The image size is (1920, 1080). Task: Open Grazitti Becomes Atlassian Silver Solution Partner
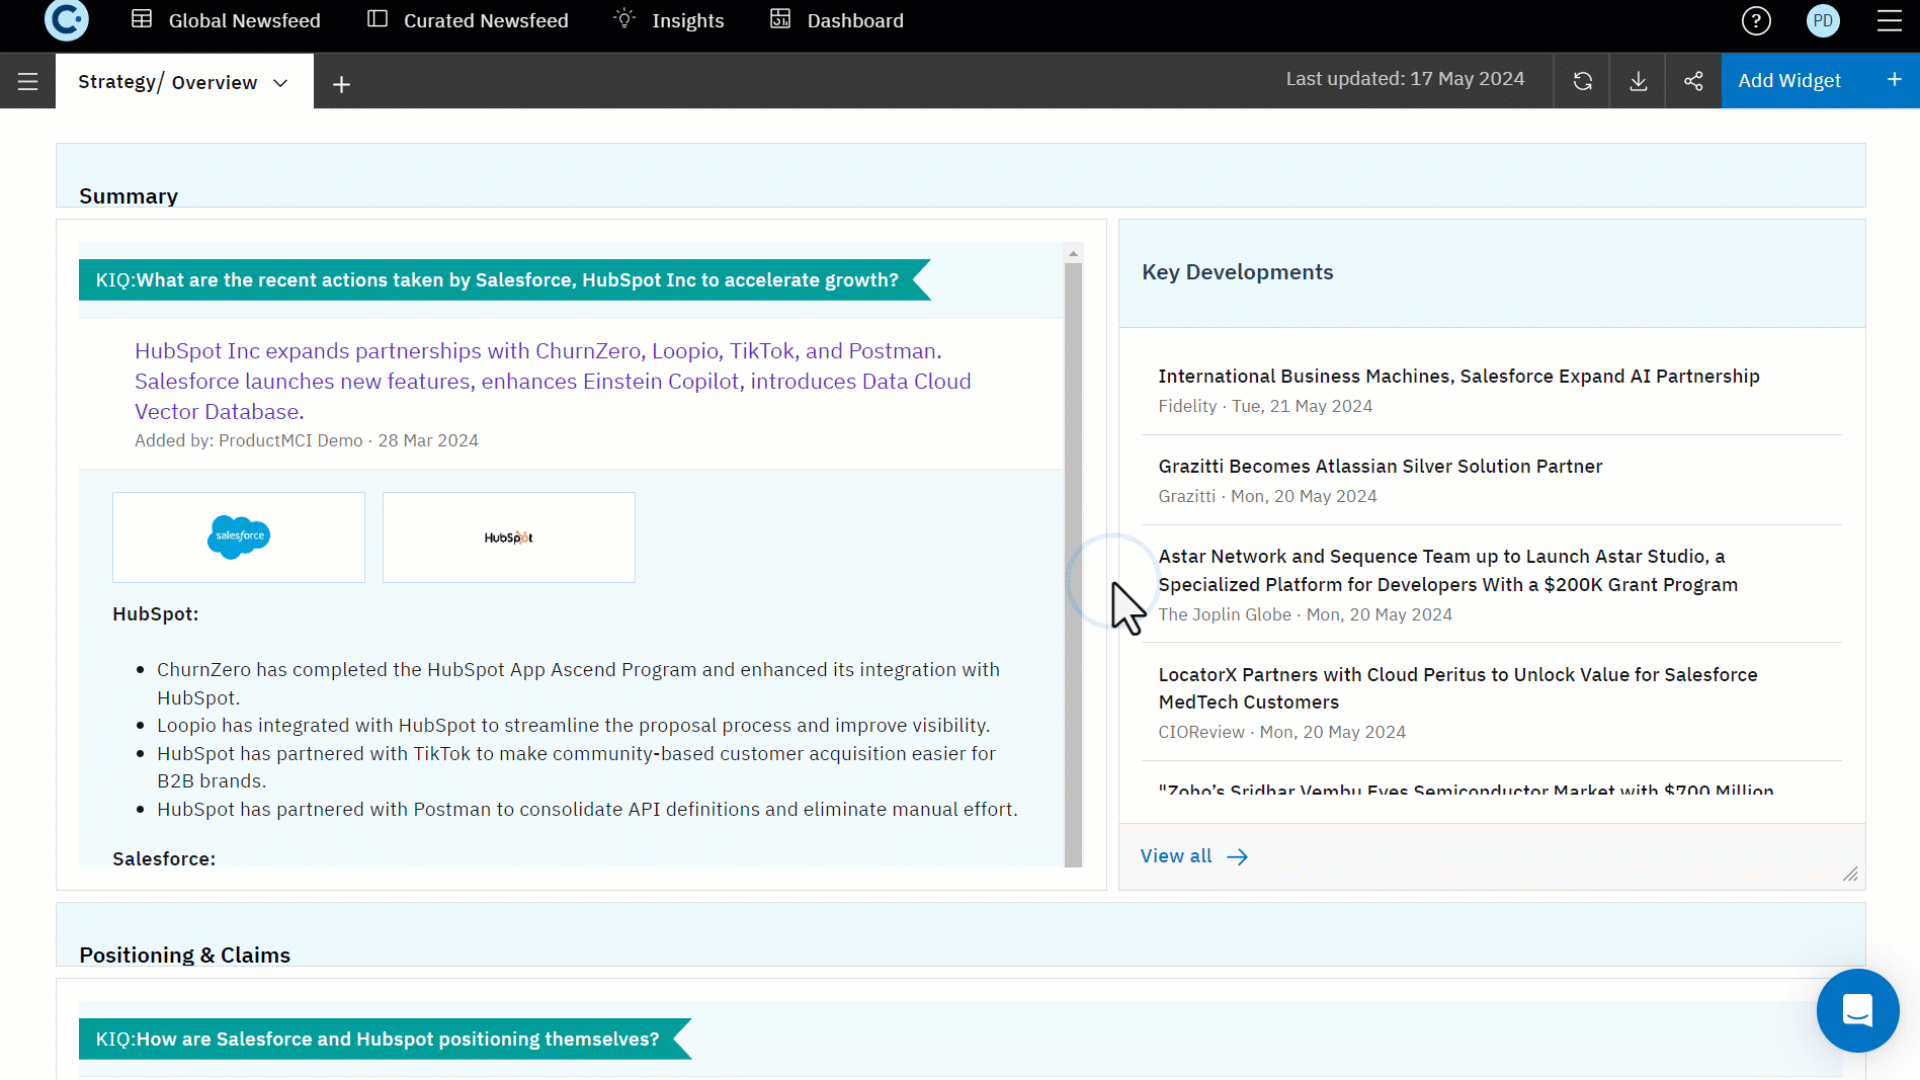(x=1380, y=467)
